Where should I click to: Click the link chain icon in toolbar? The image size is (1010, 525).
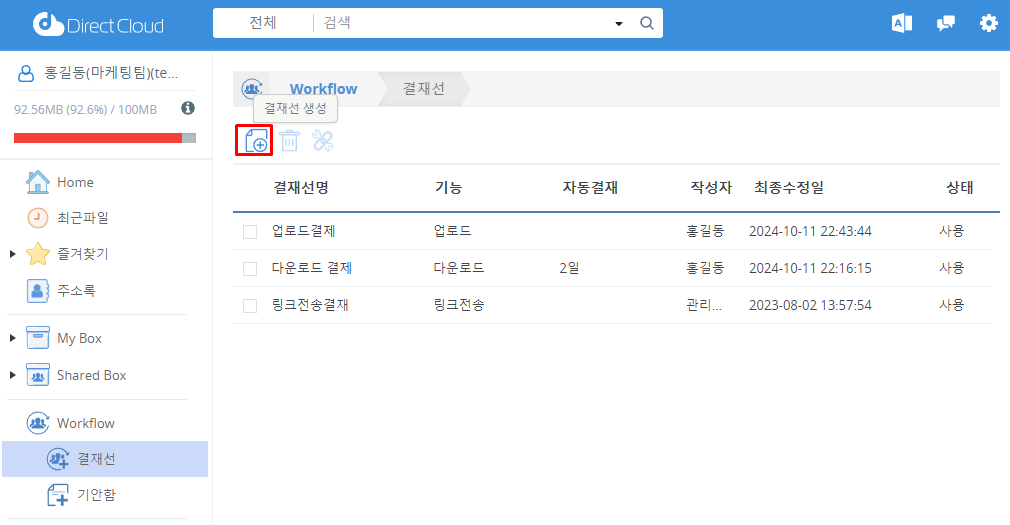(x=322, y=141)
